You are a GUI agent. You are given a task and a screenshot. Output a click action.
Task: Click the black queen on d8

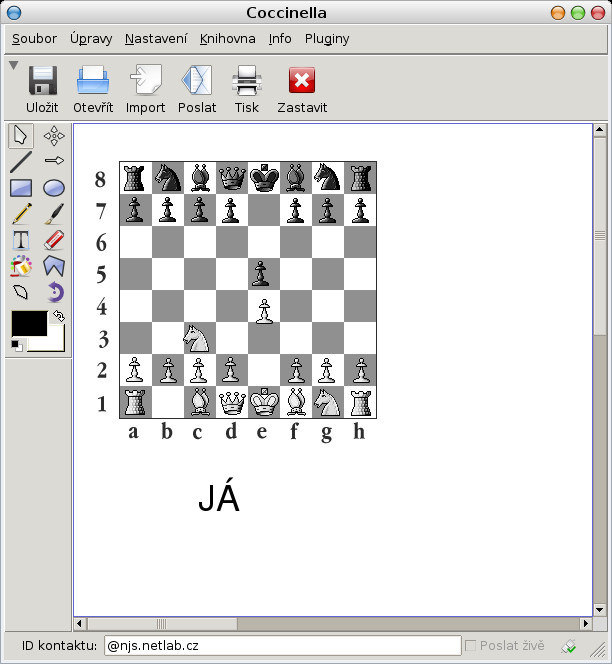[232, 178]
